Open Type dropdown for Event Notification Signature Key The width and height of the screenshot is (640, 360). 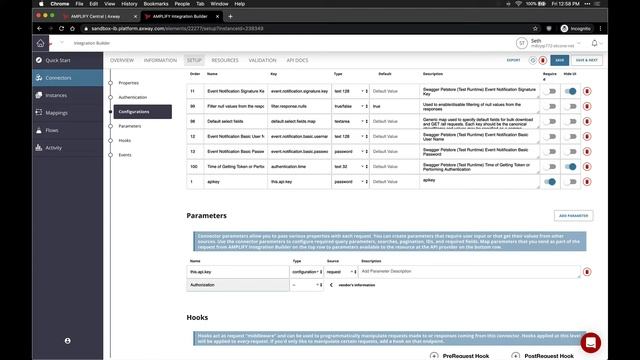(351, 91)
